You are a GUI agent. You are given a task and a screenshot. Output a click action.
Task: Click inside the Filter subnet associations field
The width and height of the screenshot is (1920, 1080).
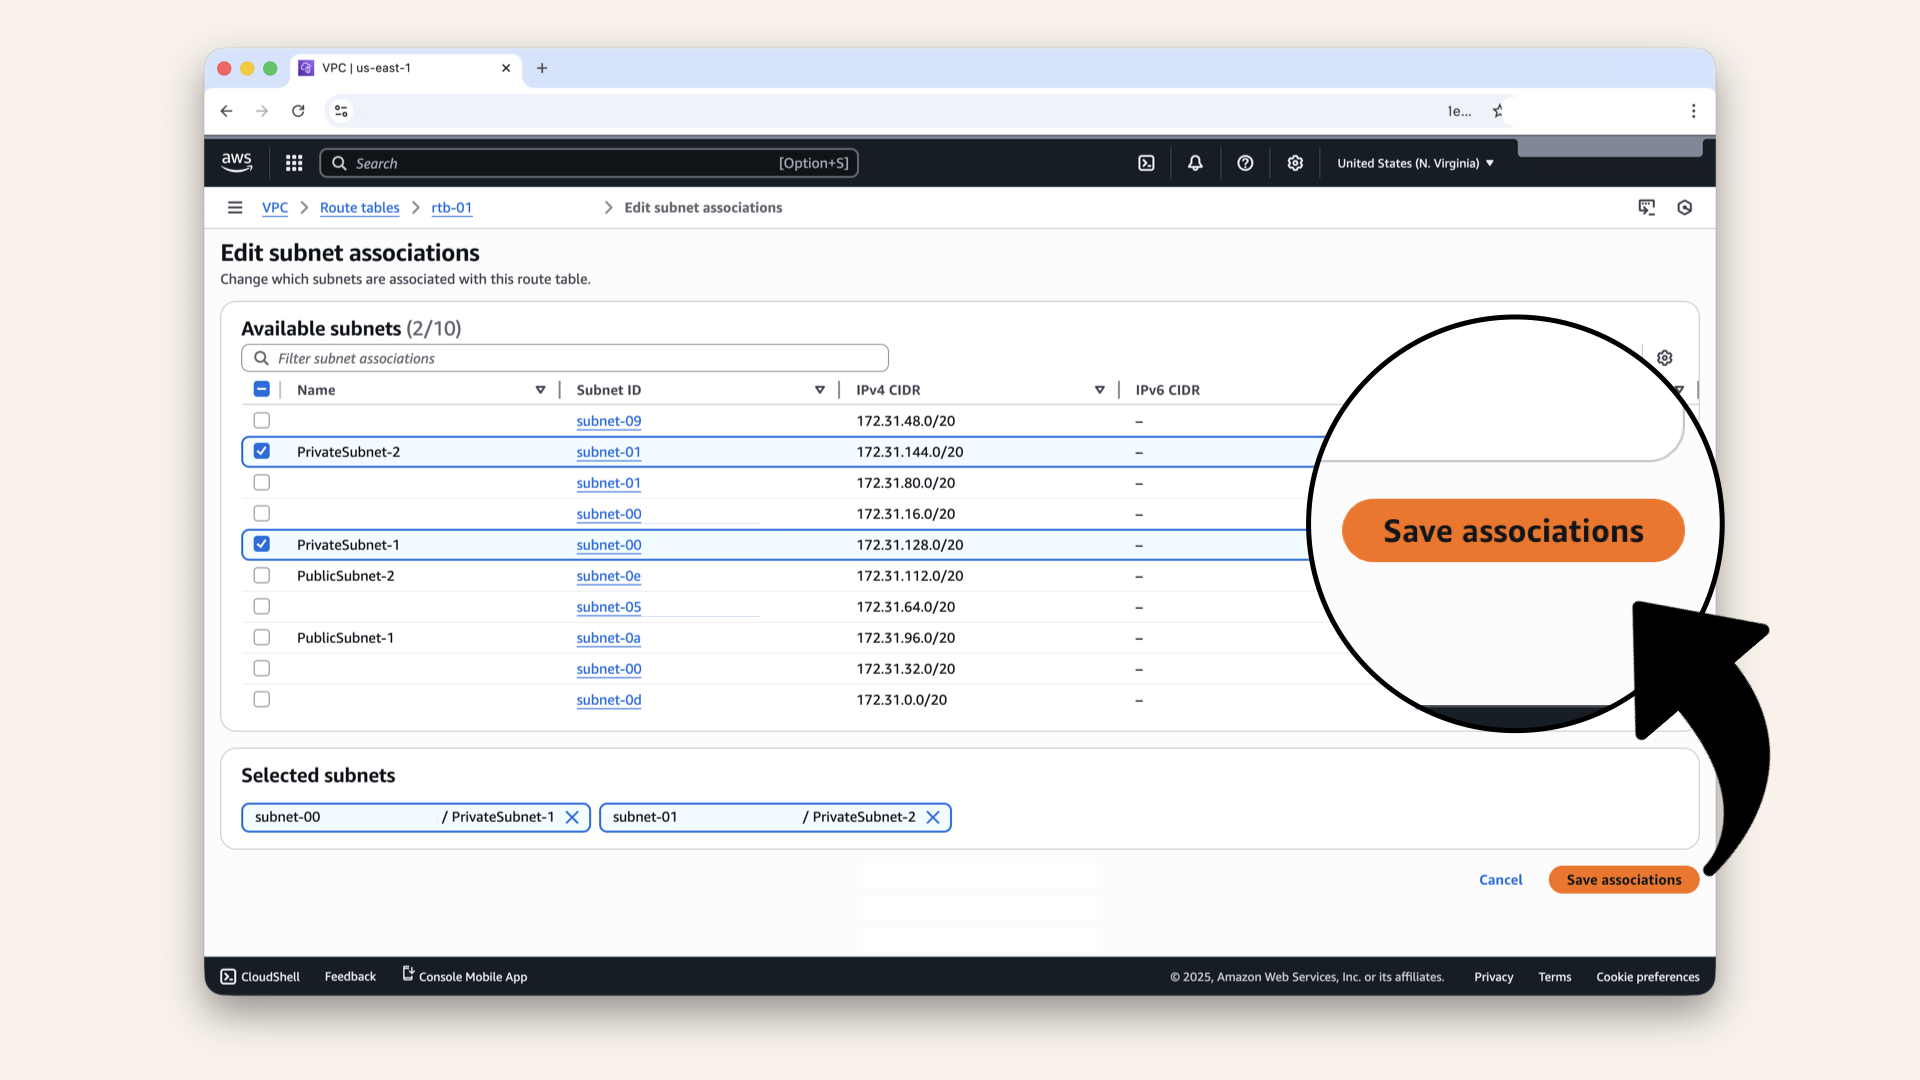click(x=564, y=357)
